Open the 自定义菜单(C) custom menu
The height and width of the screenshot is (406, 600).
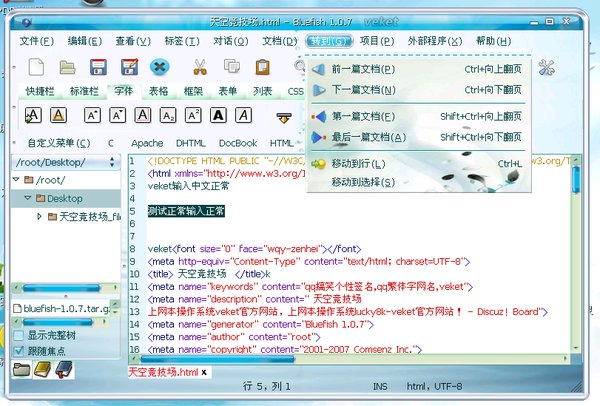coord(59,143)
